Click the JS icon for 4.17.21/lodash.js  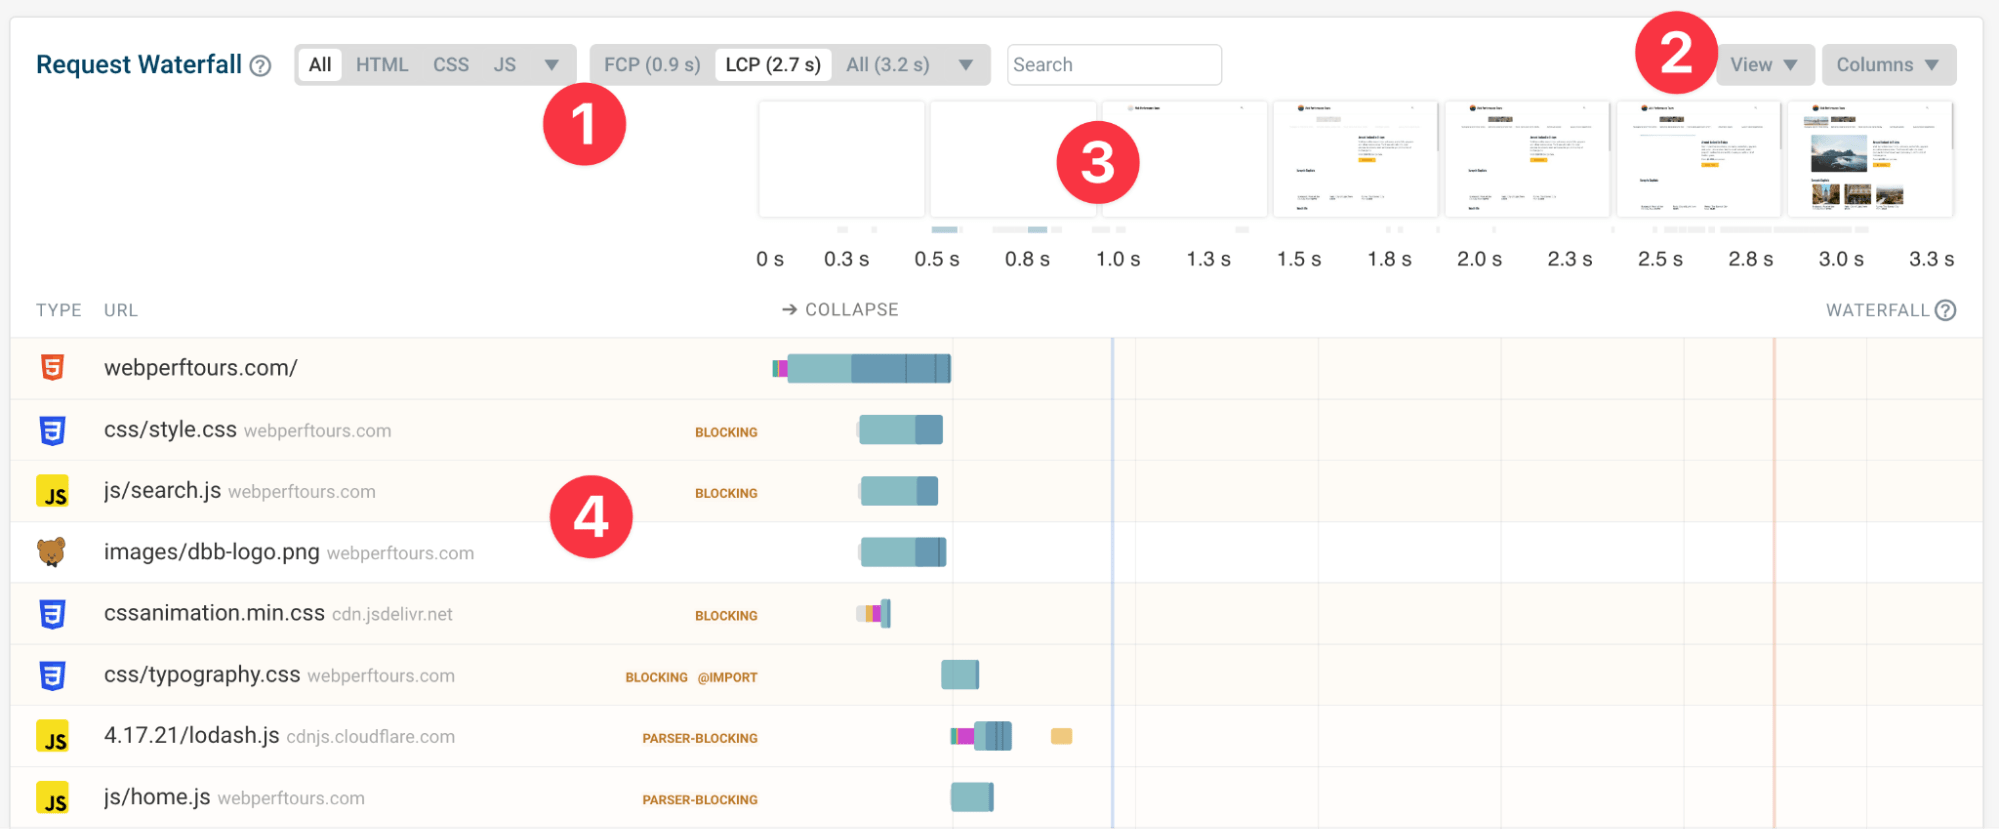[52, 737]
